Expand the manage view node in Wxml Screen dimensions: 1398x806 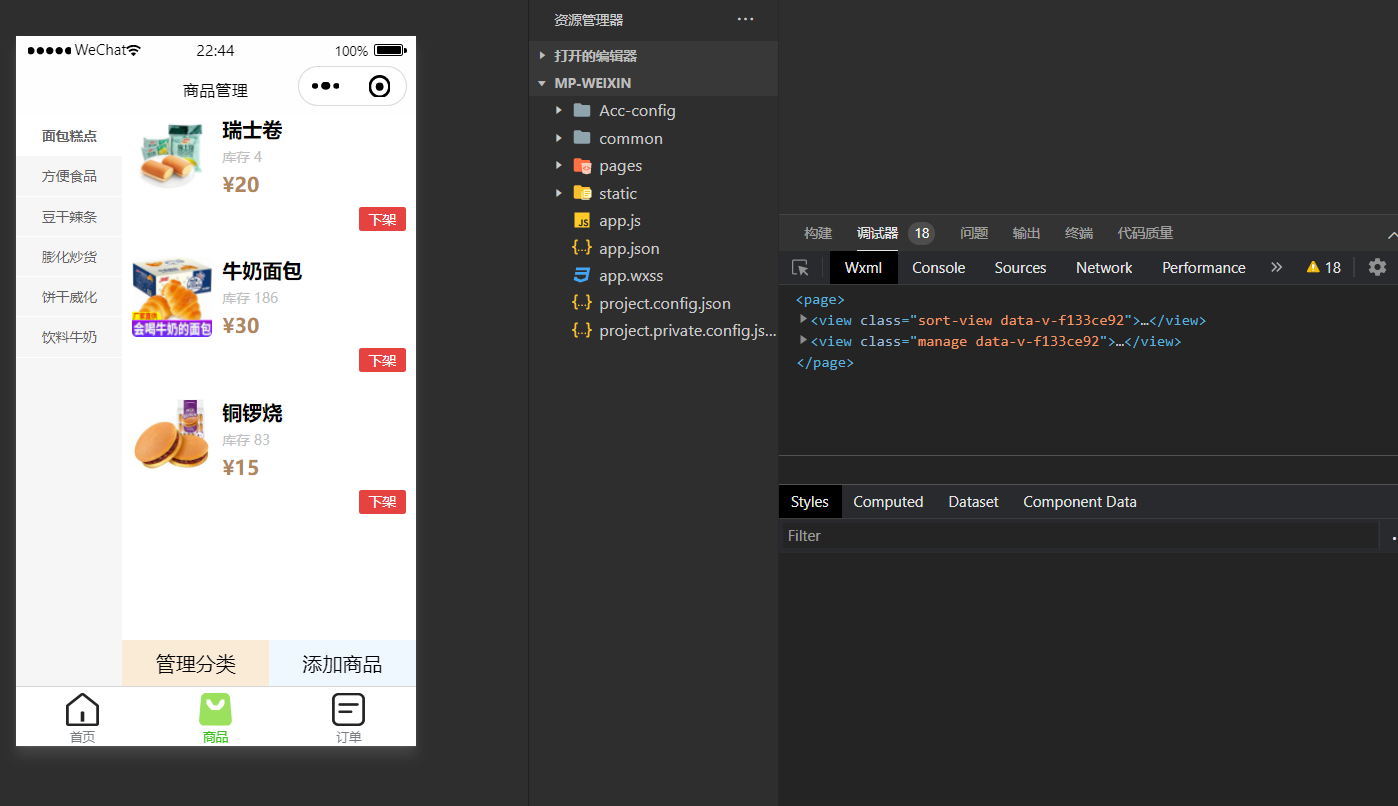(x=803, y=340)
